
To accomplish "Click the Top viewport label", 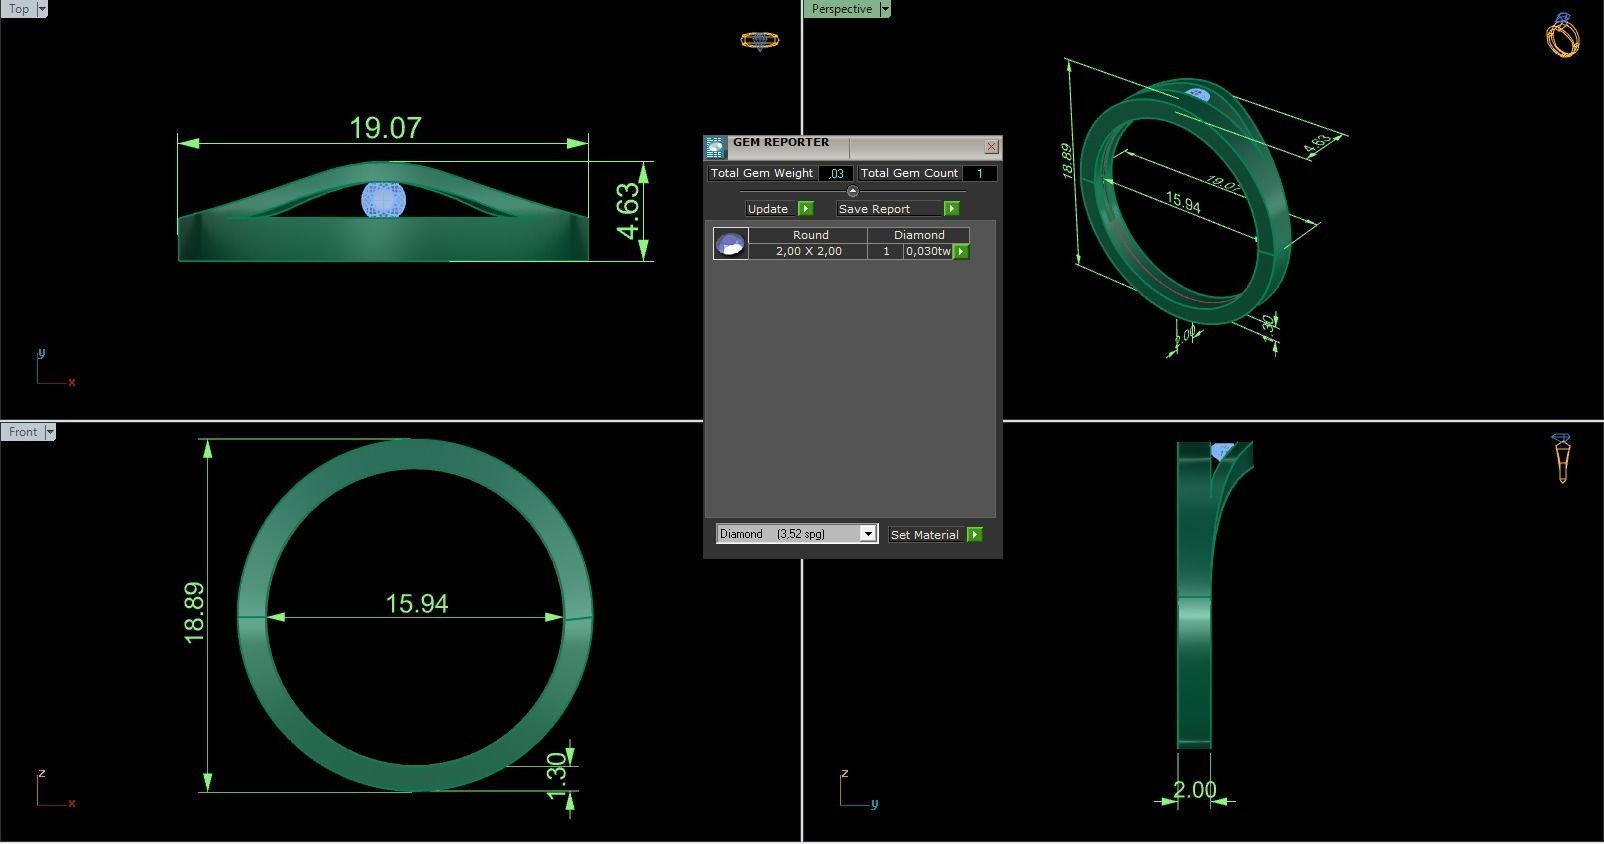I will (x=19, y=9).
